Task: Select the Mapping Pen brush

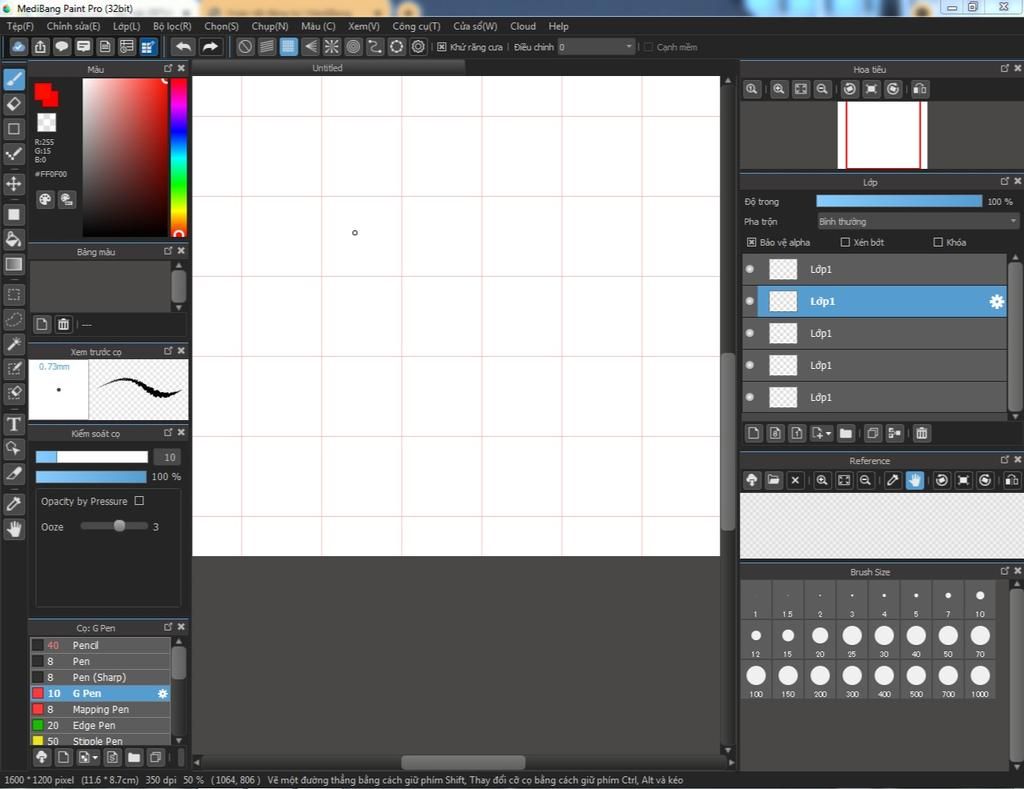Action: (x=101, y=709)
